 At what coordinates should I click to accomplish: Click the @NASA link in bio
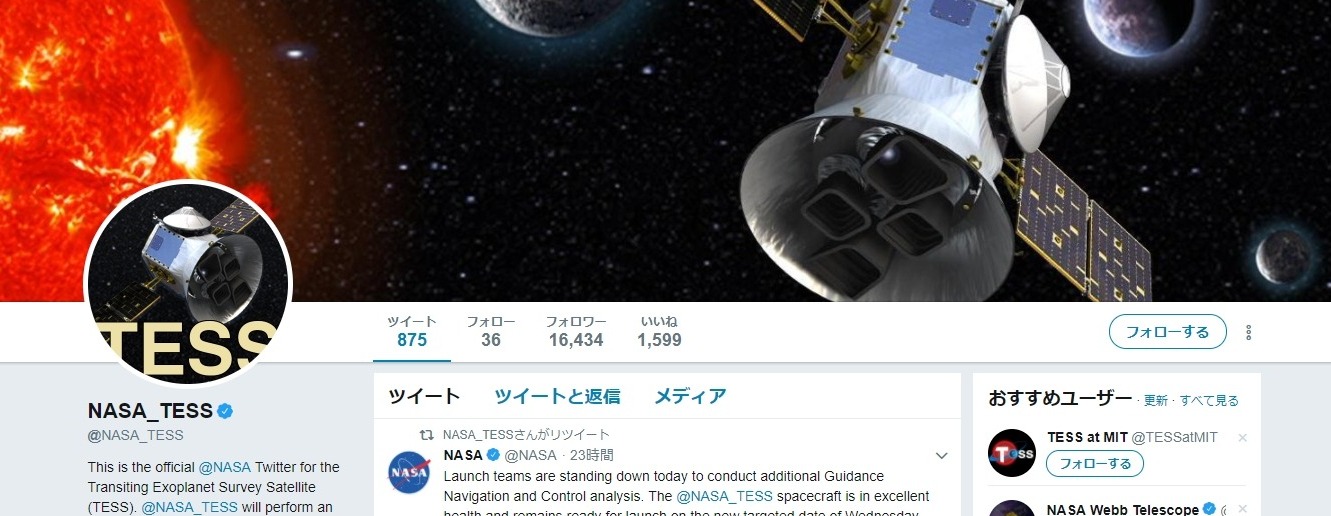tap(224, 467)
